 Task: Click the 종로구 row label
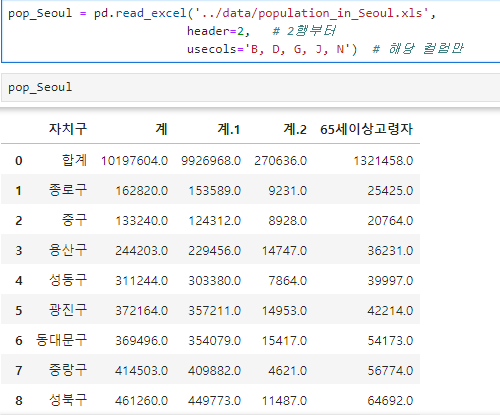click(68, 190)
